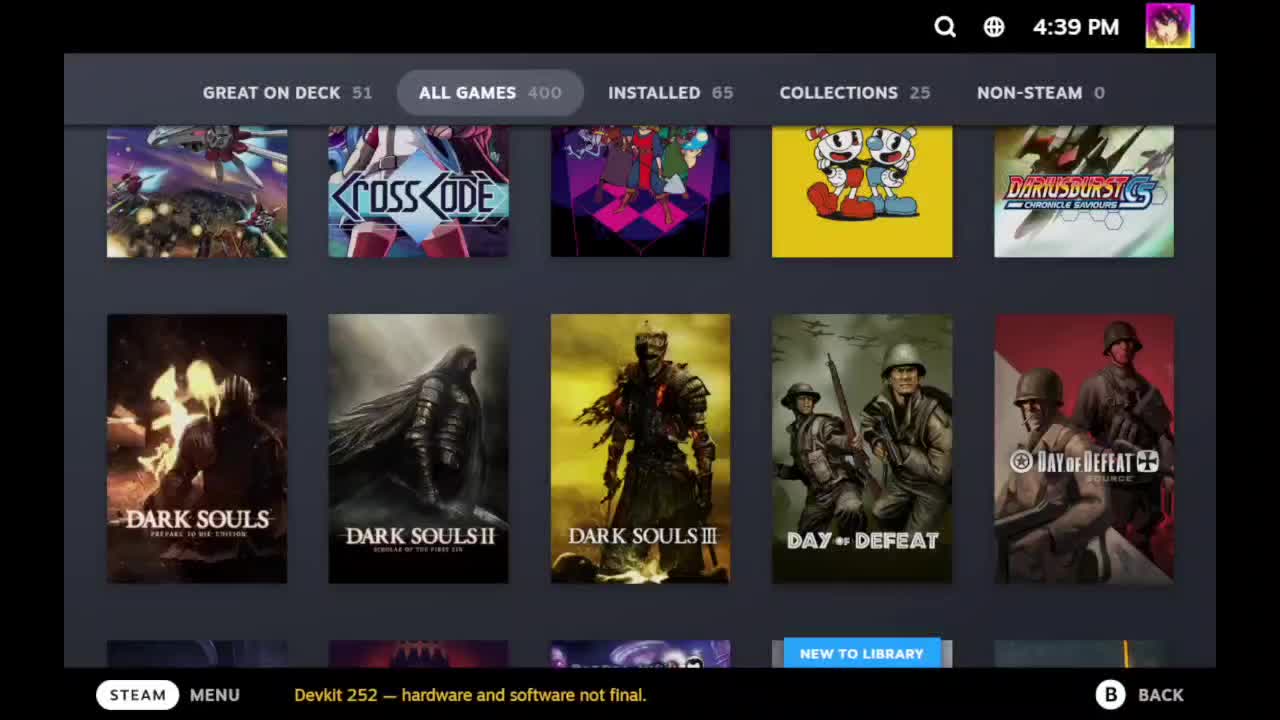Open the Installed tab
Viewport: 1280px width, 720px height.
click(670, 93)
